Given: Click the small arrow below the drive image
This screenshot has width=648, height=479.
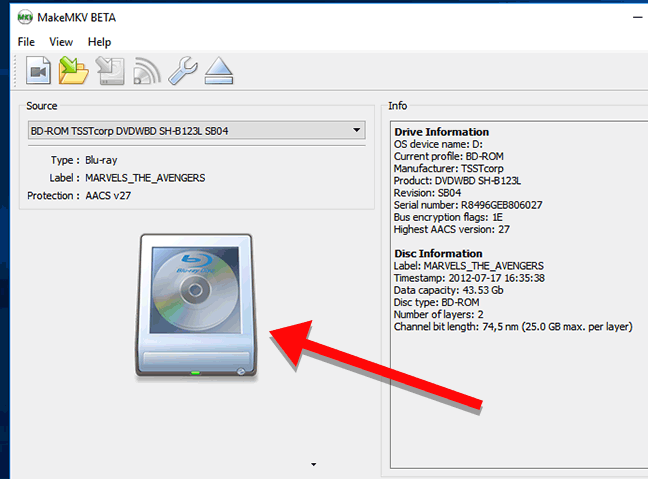Looking at the screenshot, I should point(314,465).
